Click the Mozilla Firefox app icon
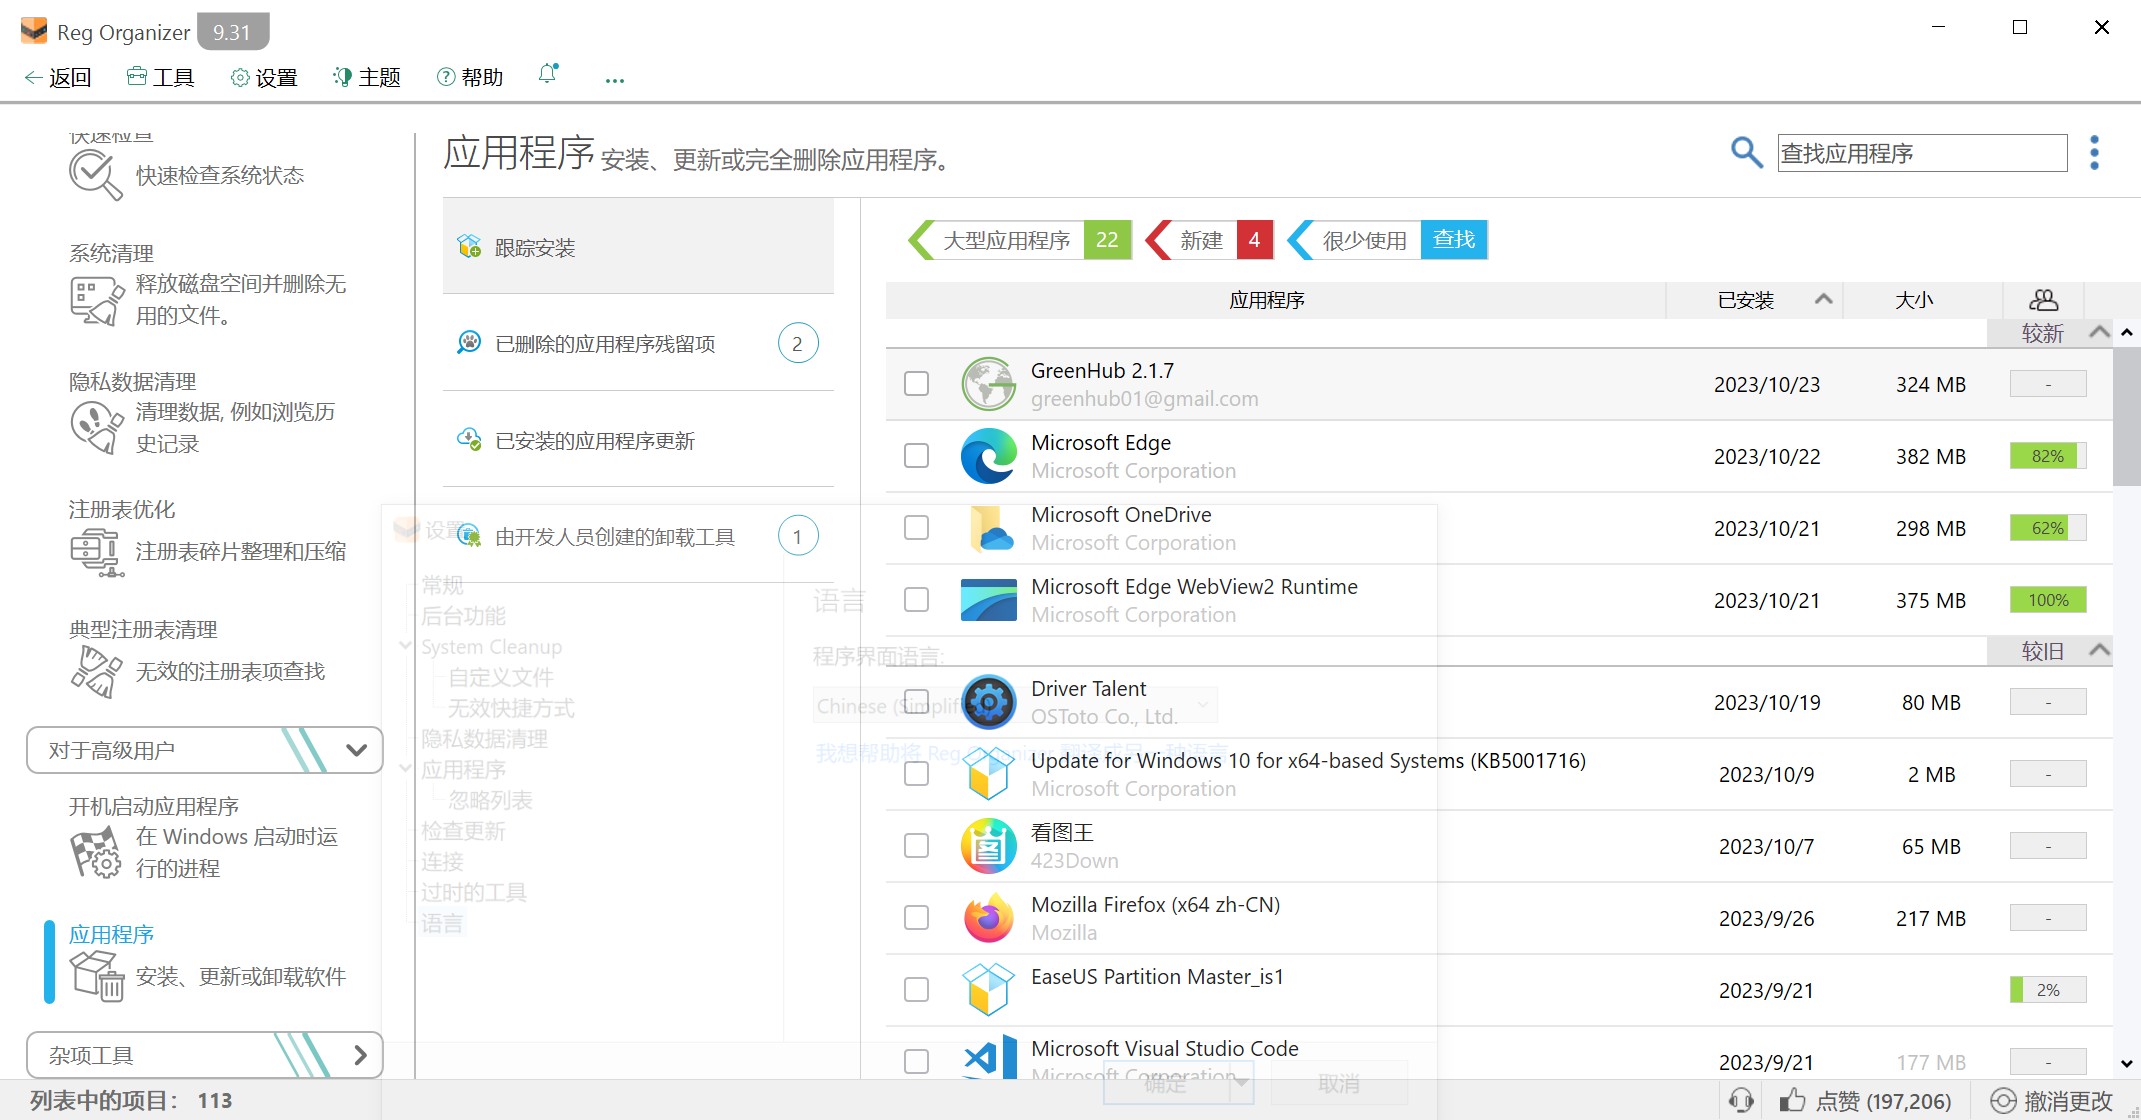Screen dimensions: 2141x1120 [988, 918]
